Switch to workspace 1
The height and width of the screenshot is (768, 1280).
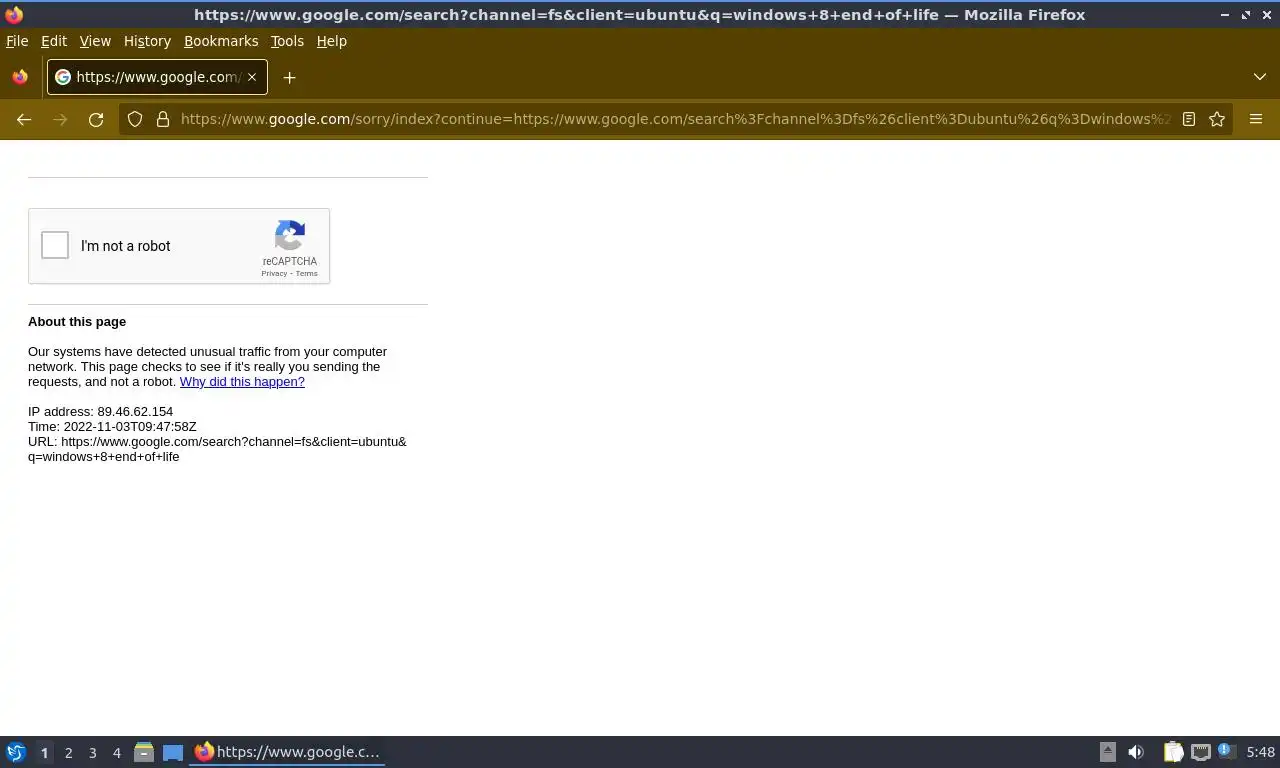[x=44, y=753]
